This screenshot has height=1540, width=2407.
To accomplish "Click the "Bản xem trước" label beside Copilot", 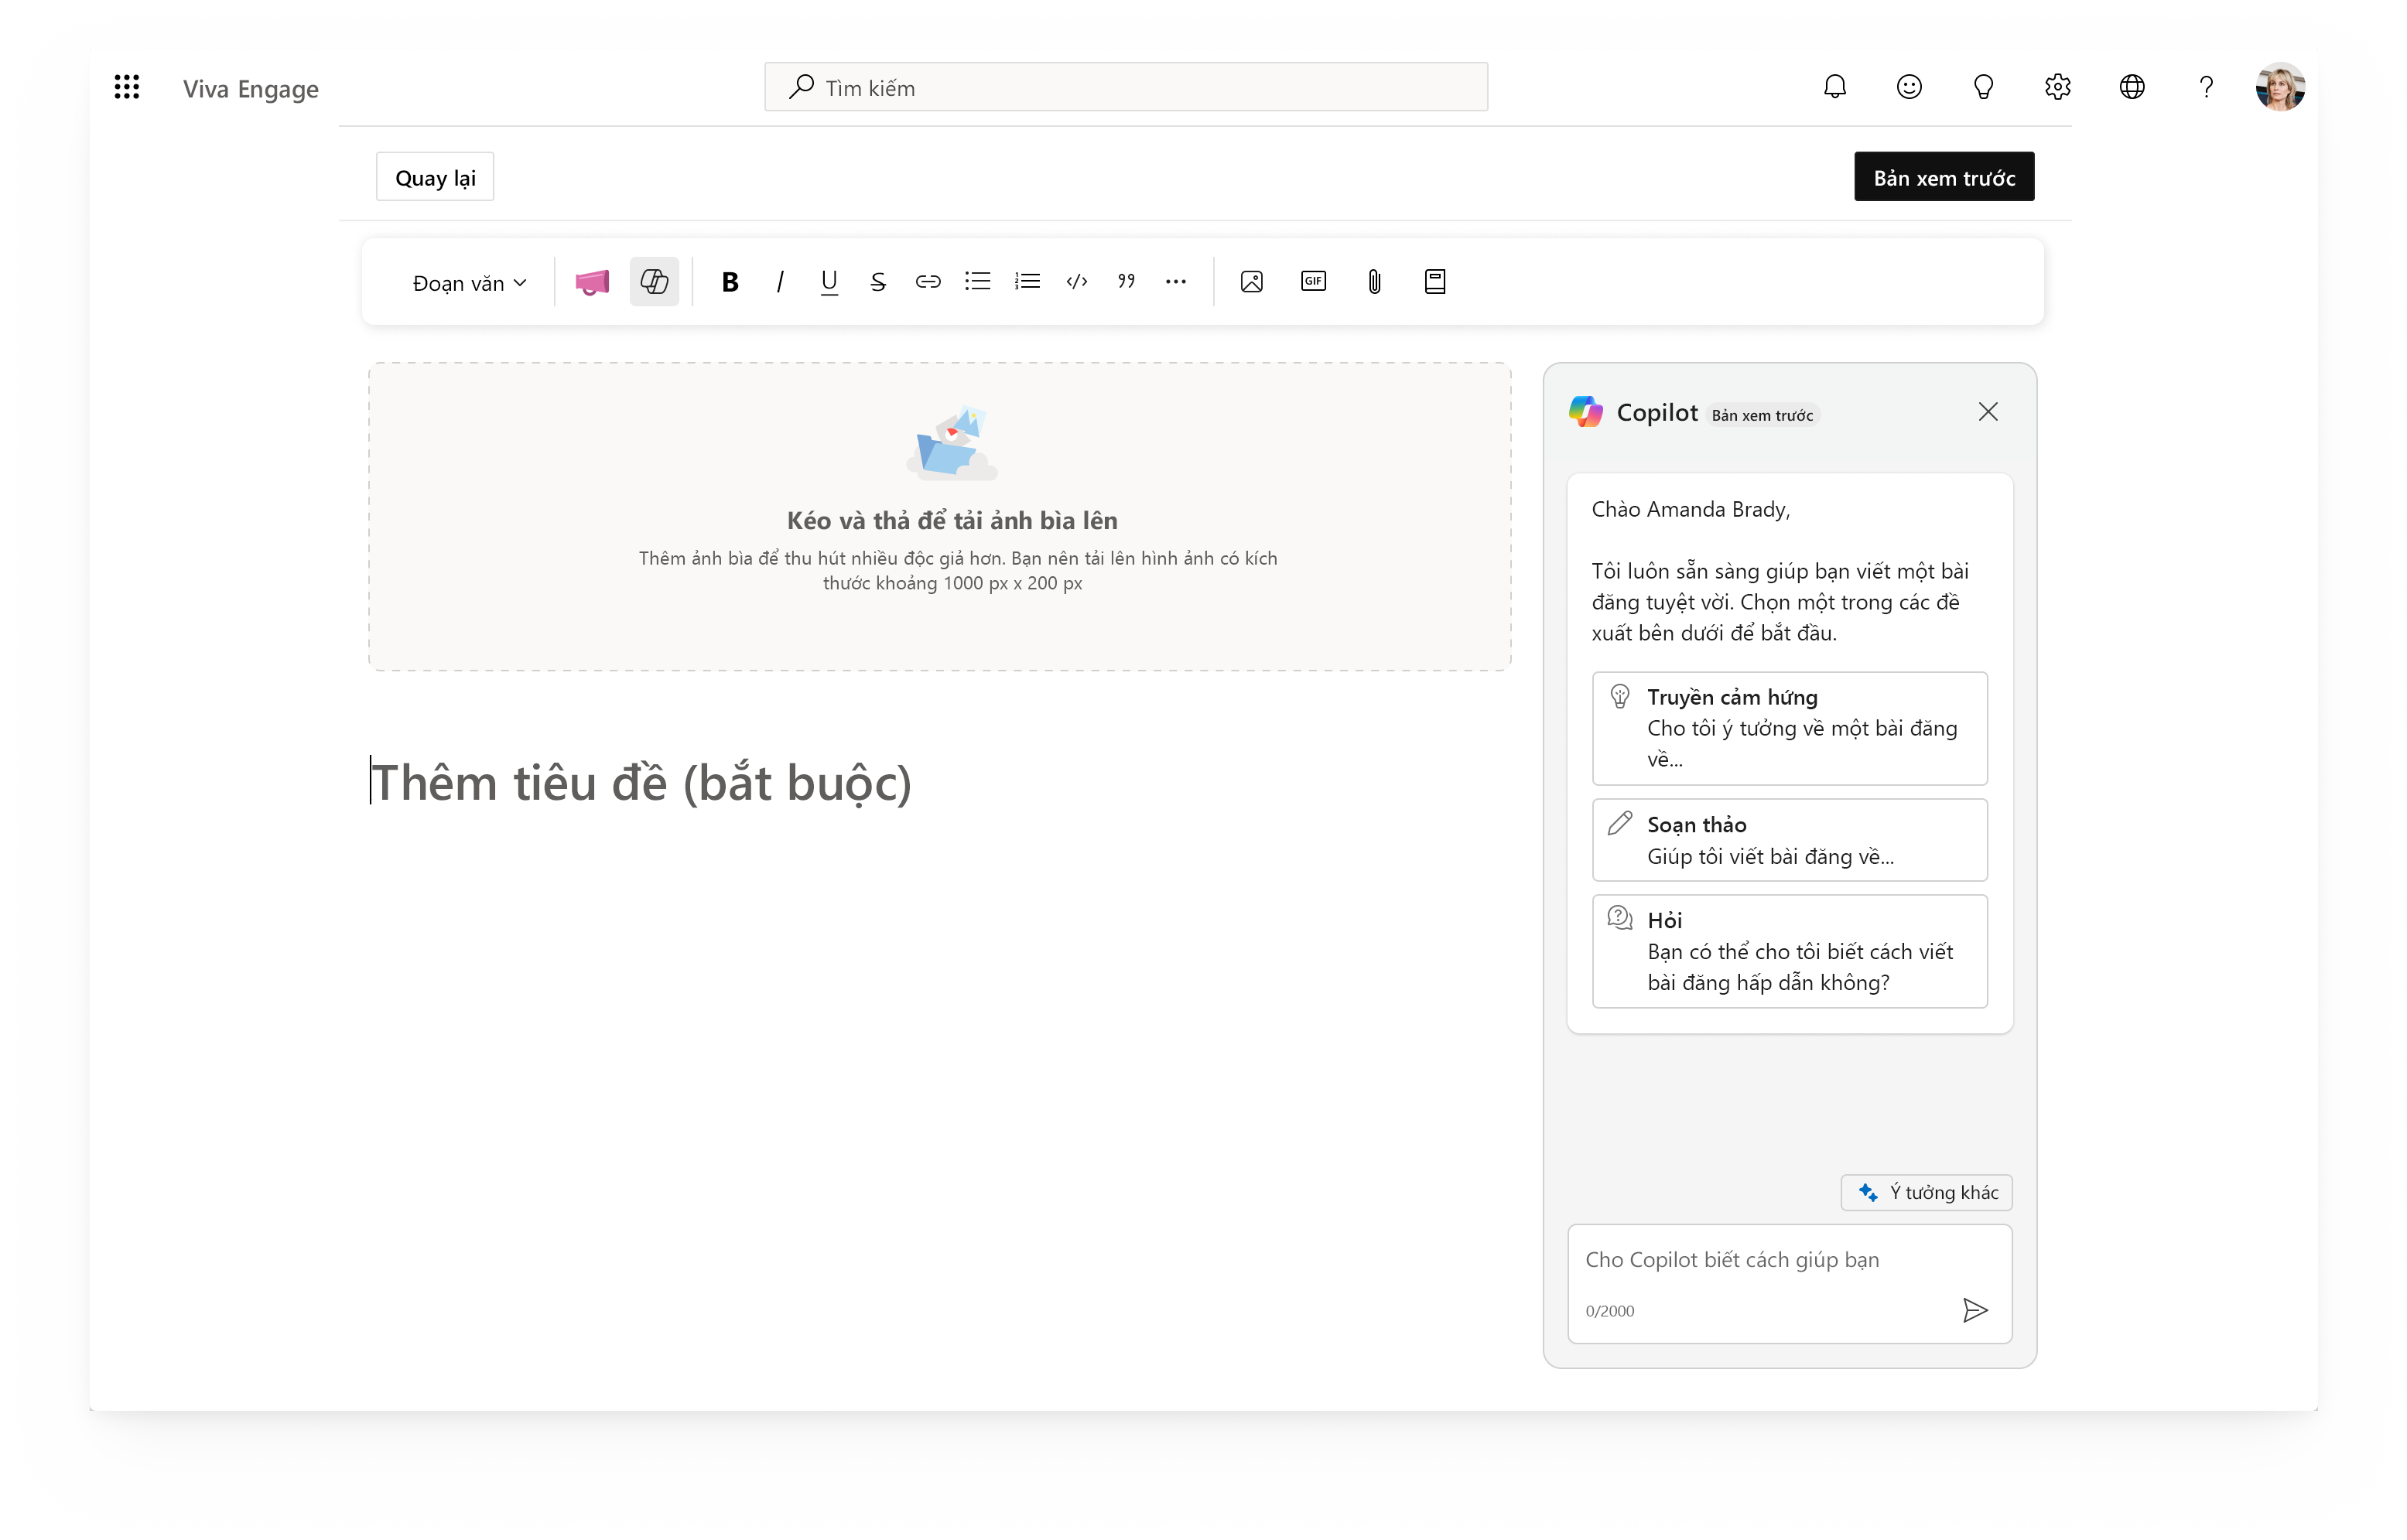I will [x=1762, y=415].
